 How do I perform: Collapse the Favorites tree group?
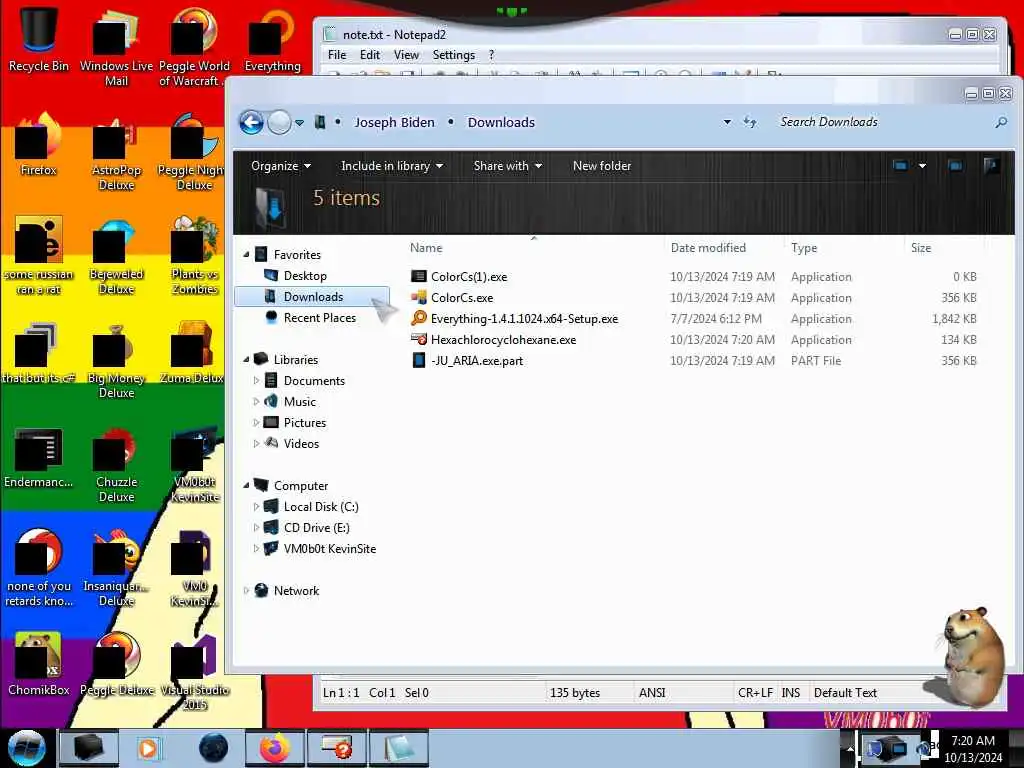click(246, 254)
